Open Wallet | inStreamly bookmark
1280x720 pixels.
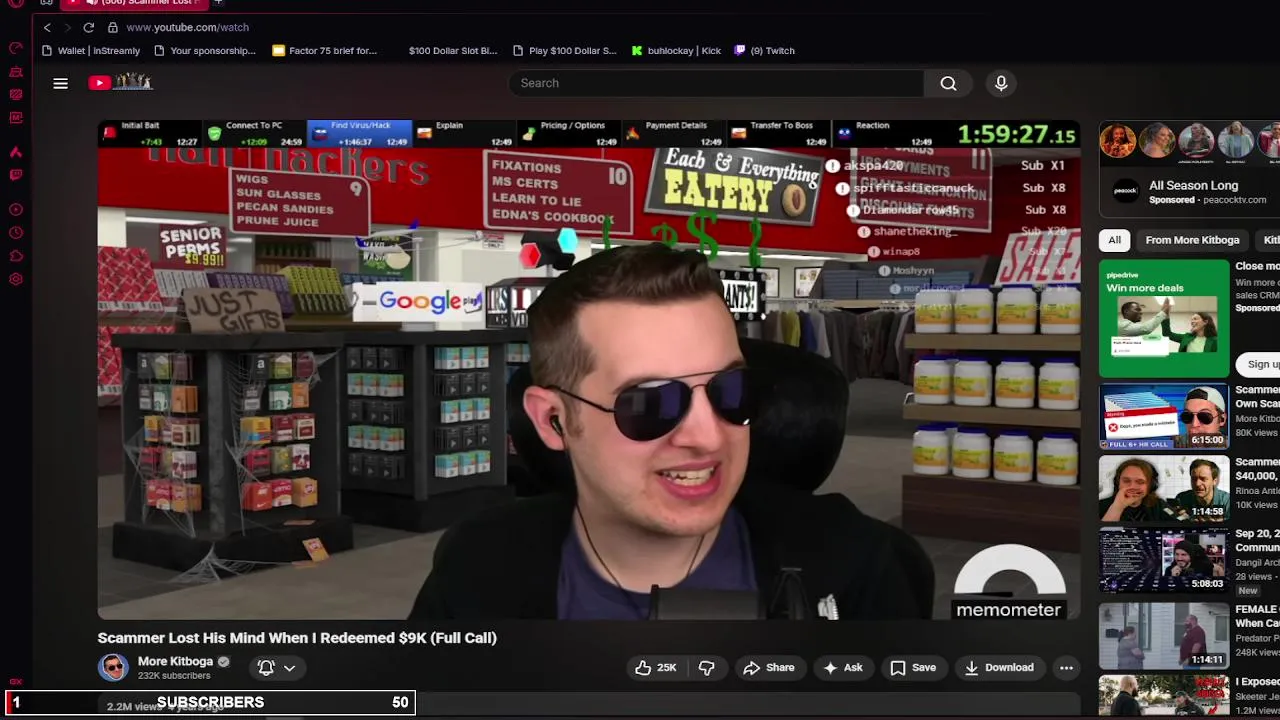[x=90, y=50]
